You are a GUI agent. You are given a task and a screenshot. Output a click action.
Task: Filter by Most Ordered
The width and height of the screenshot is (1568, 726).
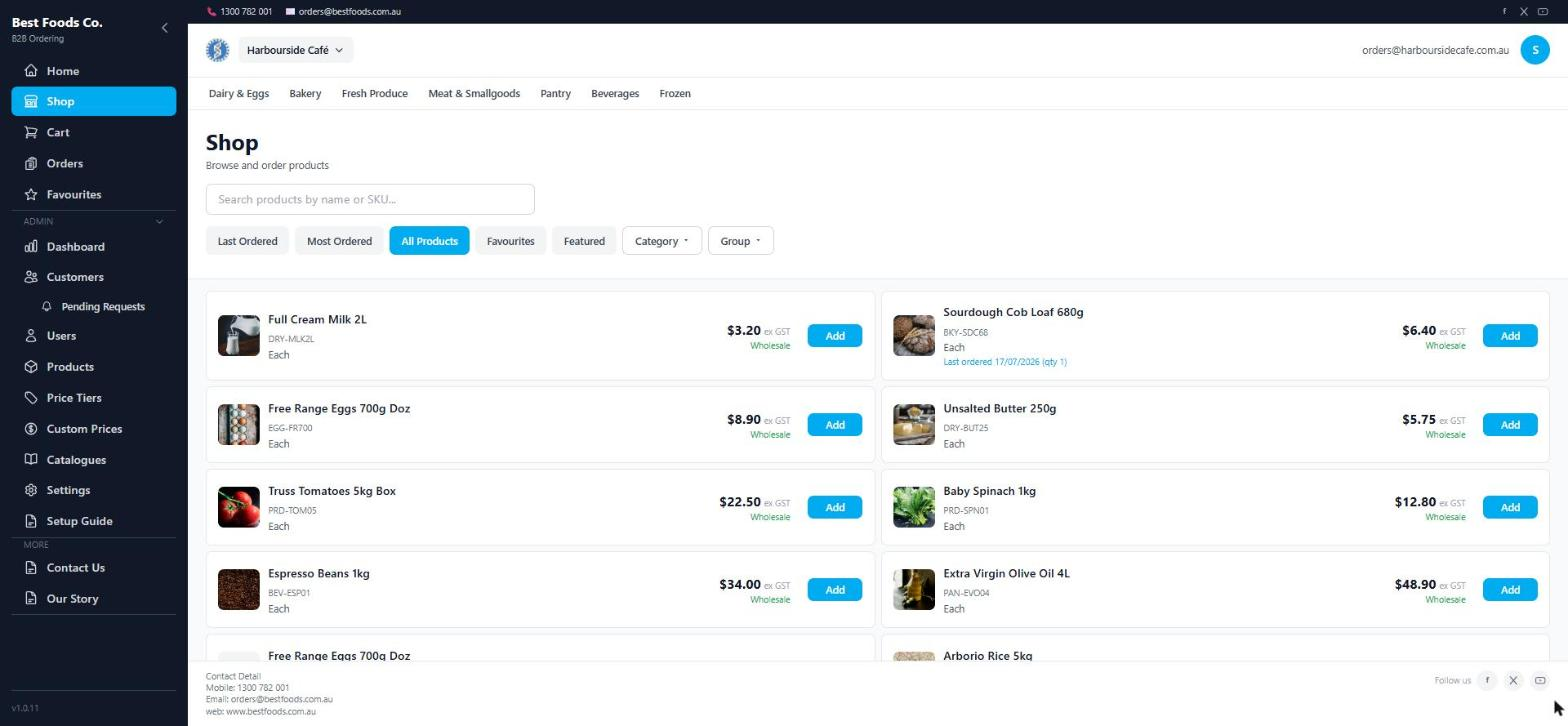[339, 241]
